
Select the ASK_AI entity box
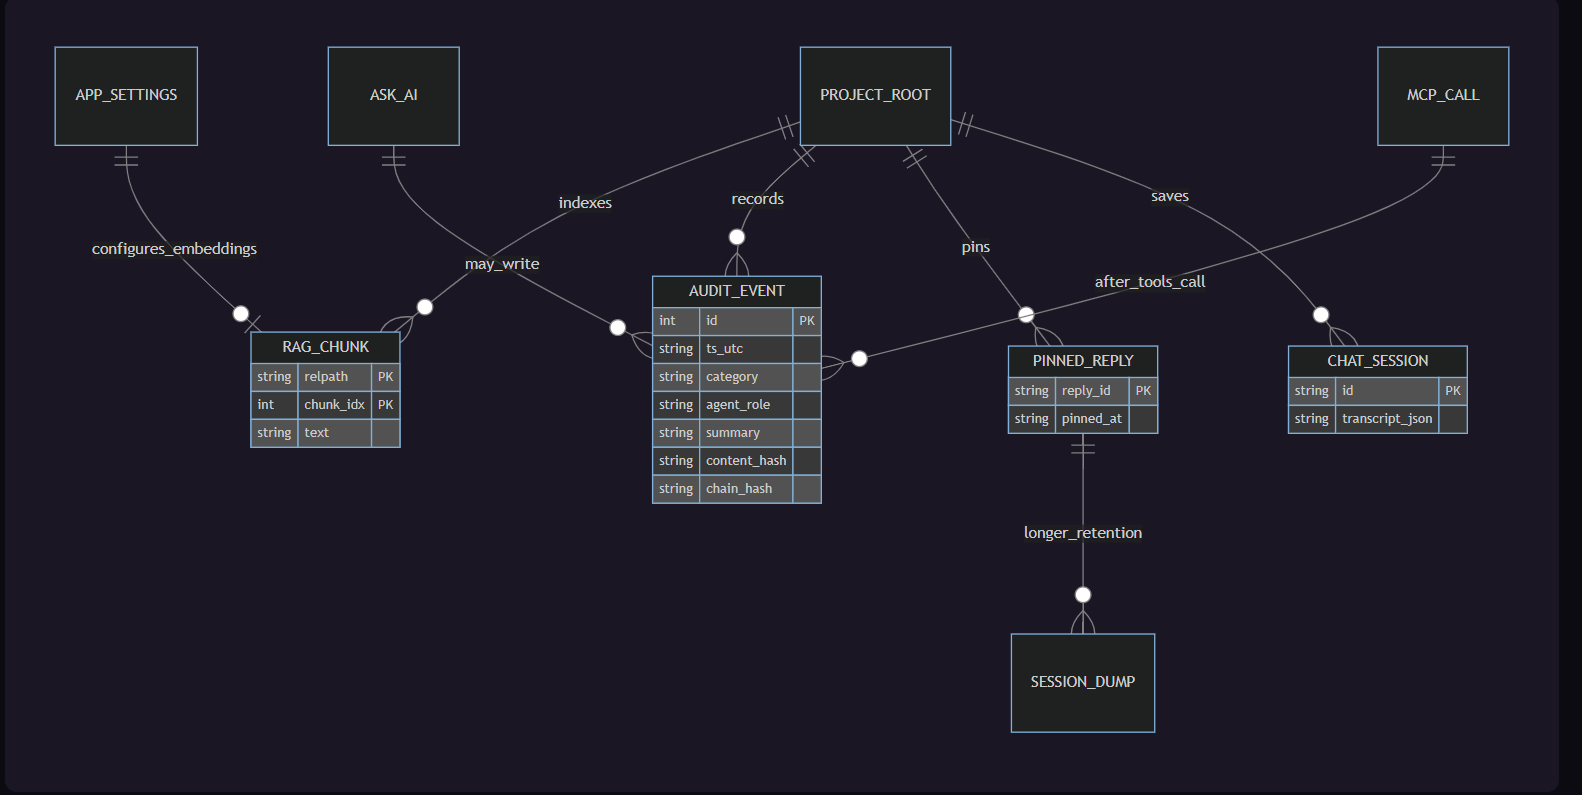point(394,96)
